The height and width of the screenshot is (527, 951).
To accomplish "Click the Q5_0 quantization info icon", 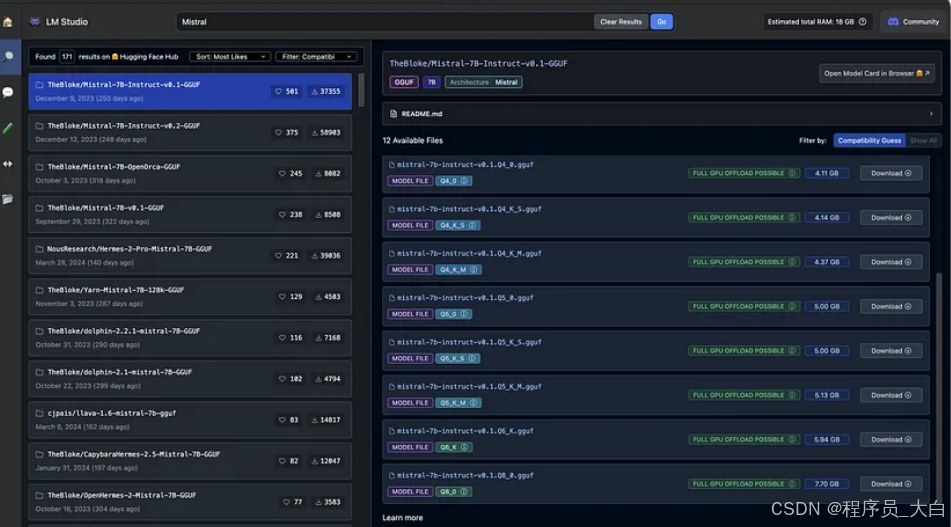I will click(464, 314).
